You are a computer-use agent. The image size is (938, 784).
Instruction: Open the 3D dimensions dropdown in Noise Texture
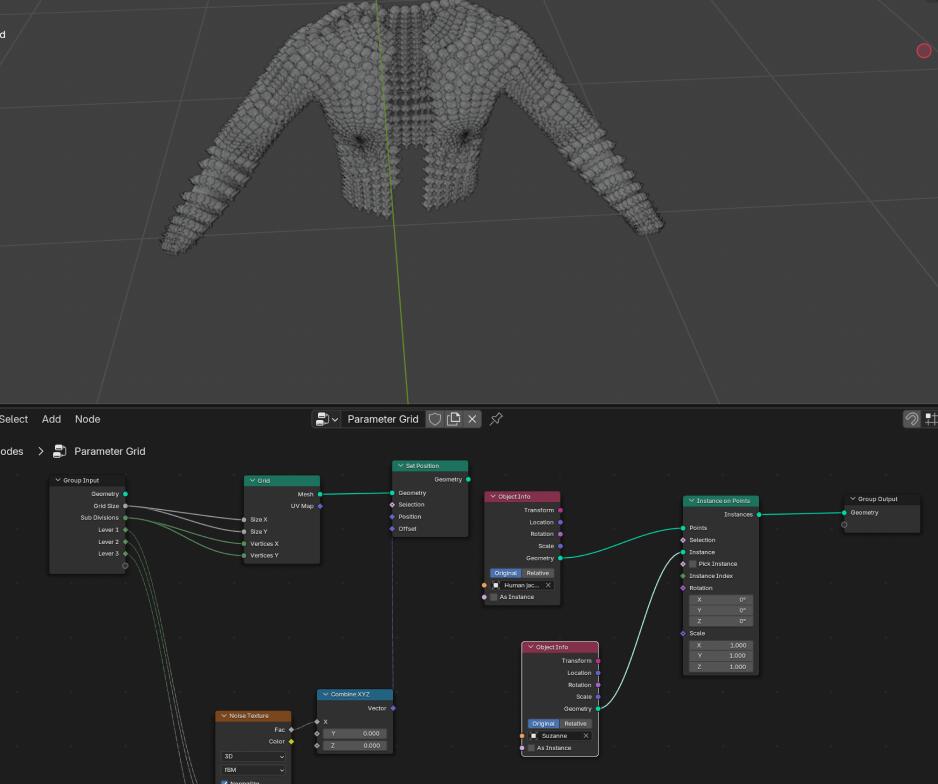tap(254, 756)
